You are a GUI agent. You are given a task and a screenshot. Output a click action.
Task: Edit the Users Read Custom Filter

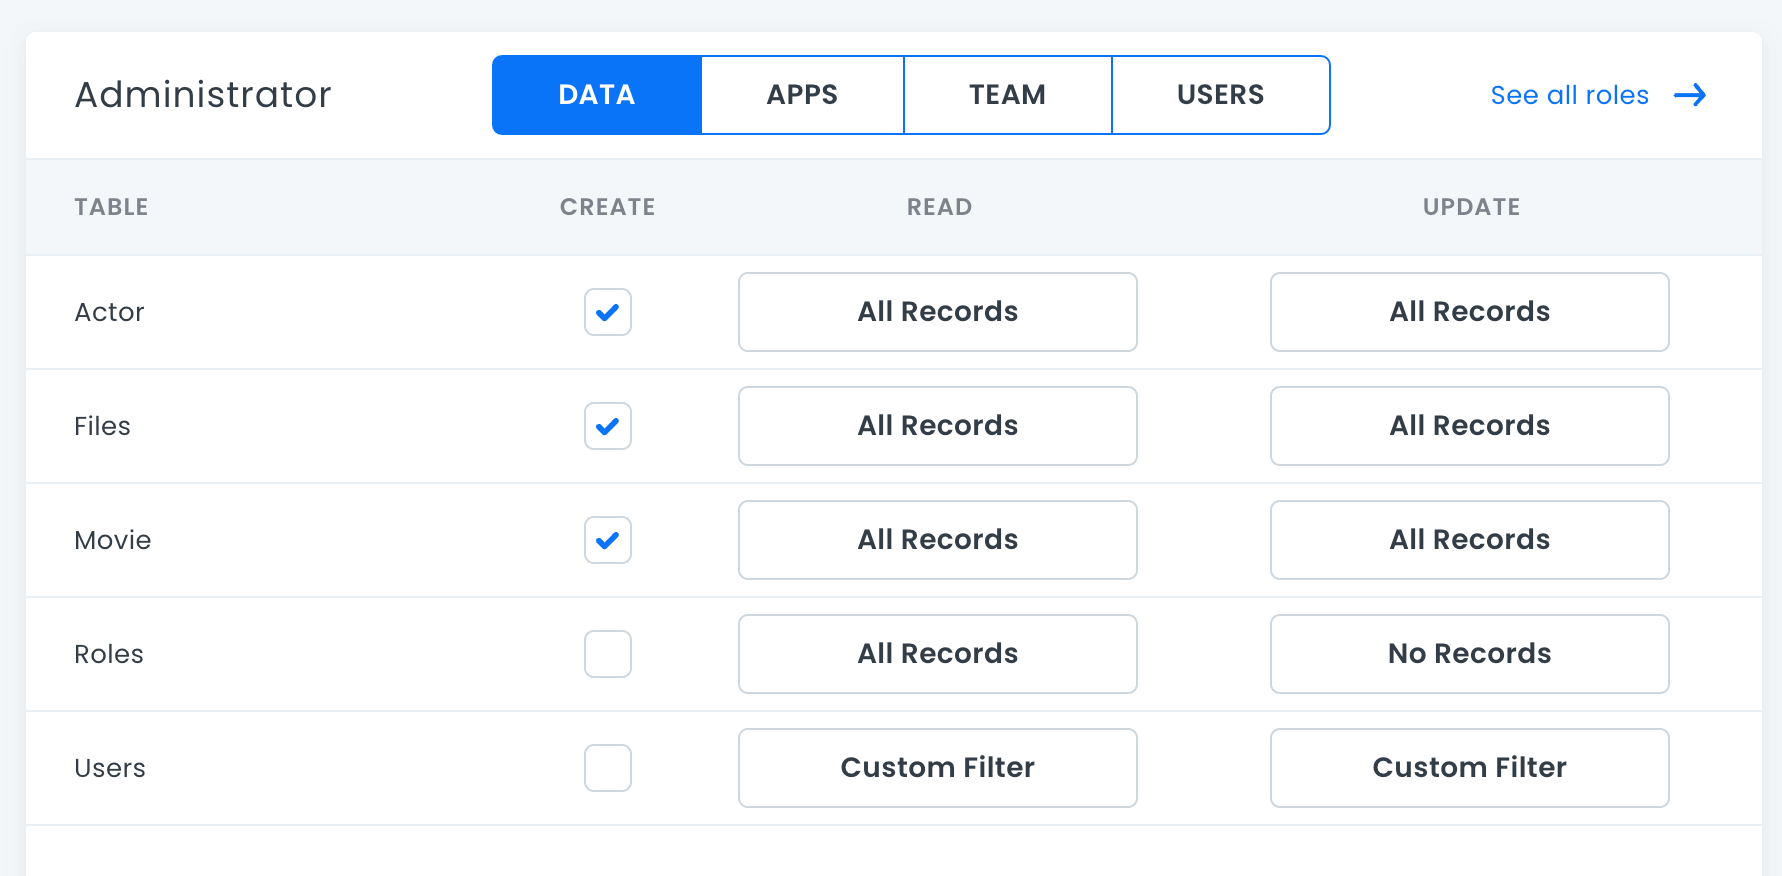[937, 768]
